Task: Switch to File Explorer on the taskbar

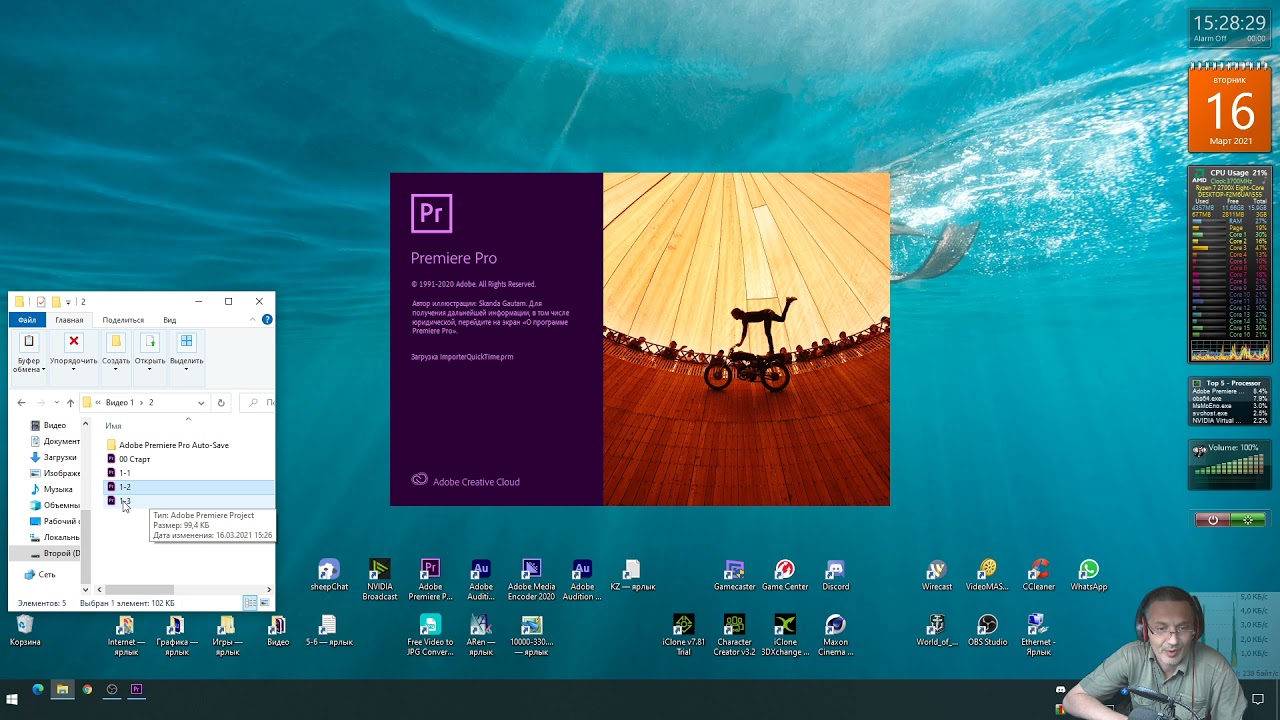Action: tap(62, 690)
